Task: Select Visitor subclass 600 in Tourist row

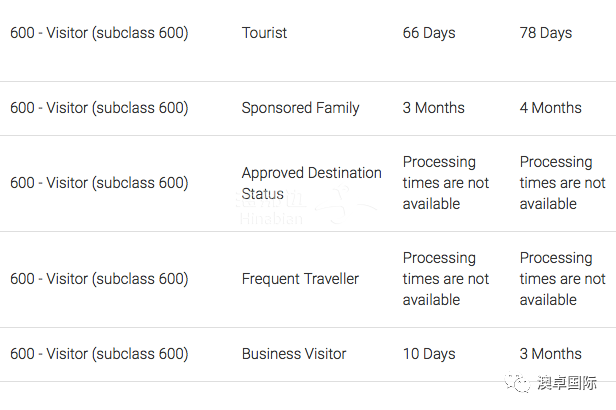Action: tap(99, 33)
